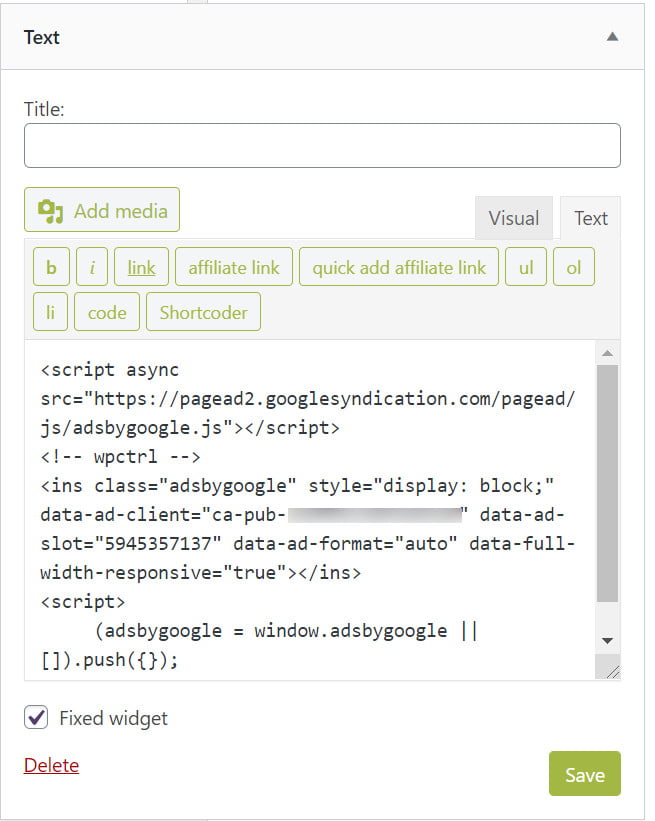Apply italic with the i button
The image size is (655, 821).
pyautogui.click(x=92, y=267)
